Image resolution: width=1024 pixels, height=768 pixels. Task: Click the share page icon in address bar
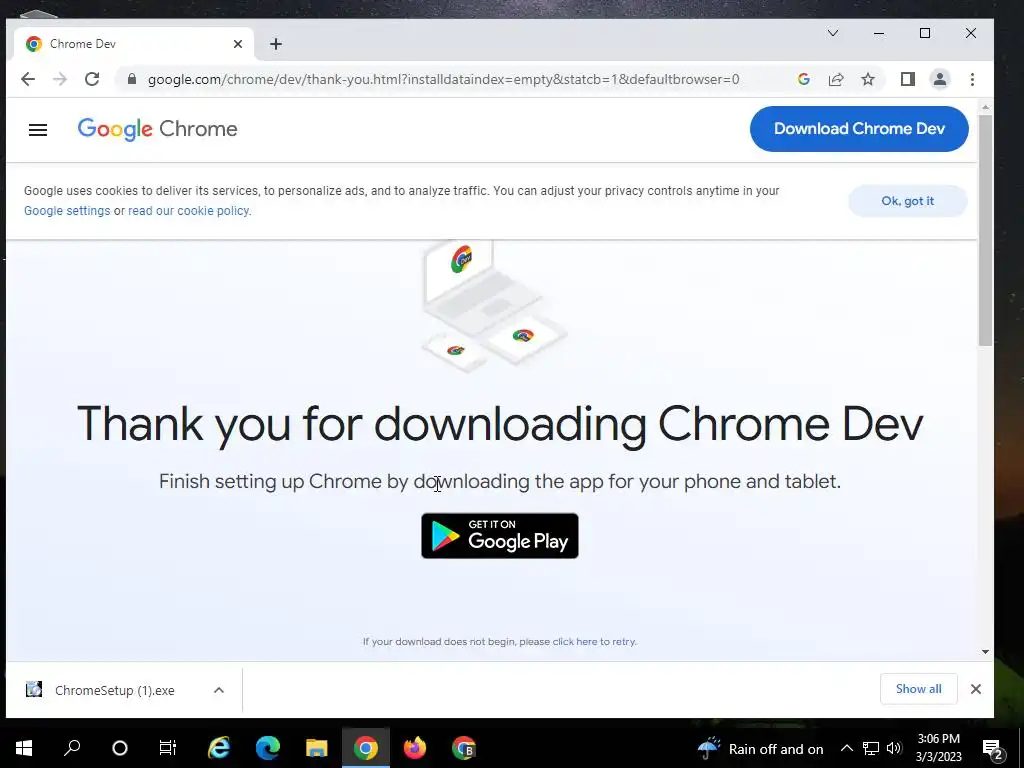click(836, 79)
